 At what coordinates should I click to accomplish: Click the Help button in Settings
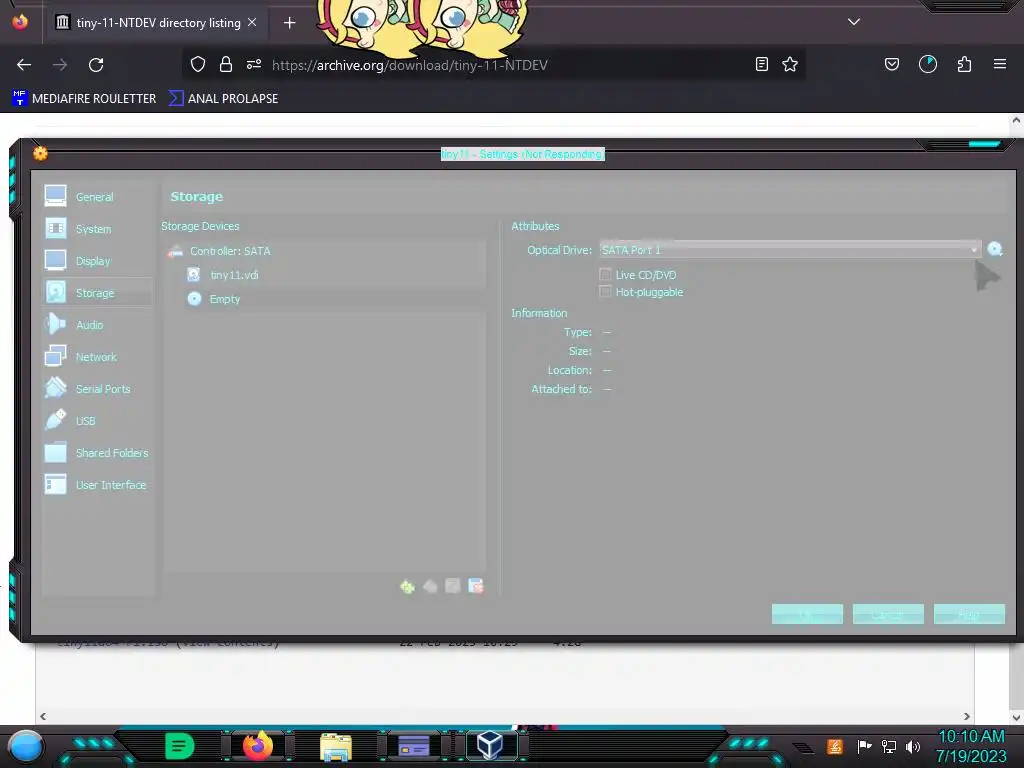pos(969,614)
